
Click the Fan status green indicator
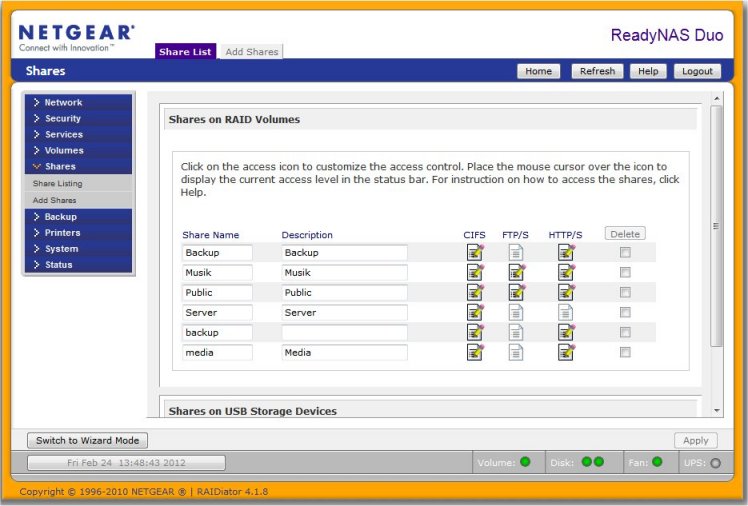pos(657,462)
